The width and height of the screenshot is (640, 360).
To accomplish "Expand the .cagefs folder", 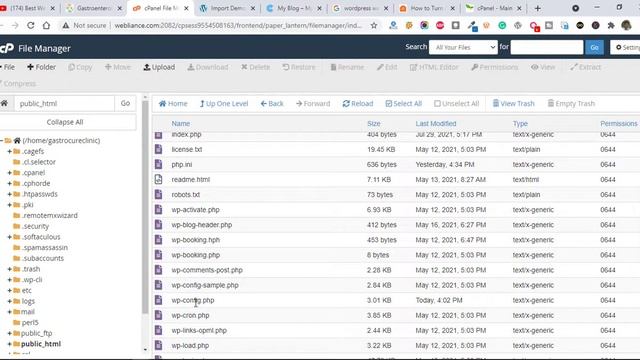I will [9, 151].
